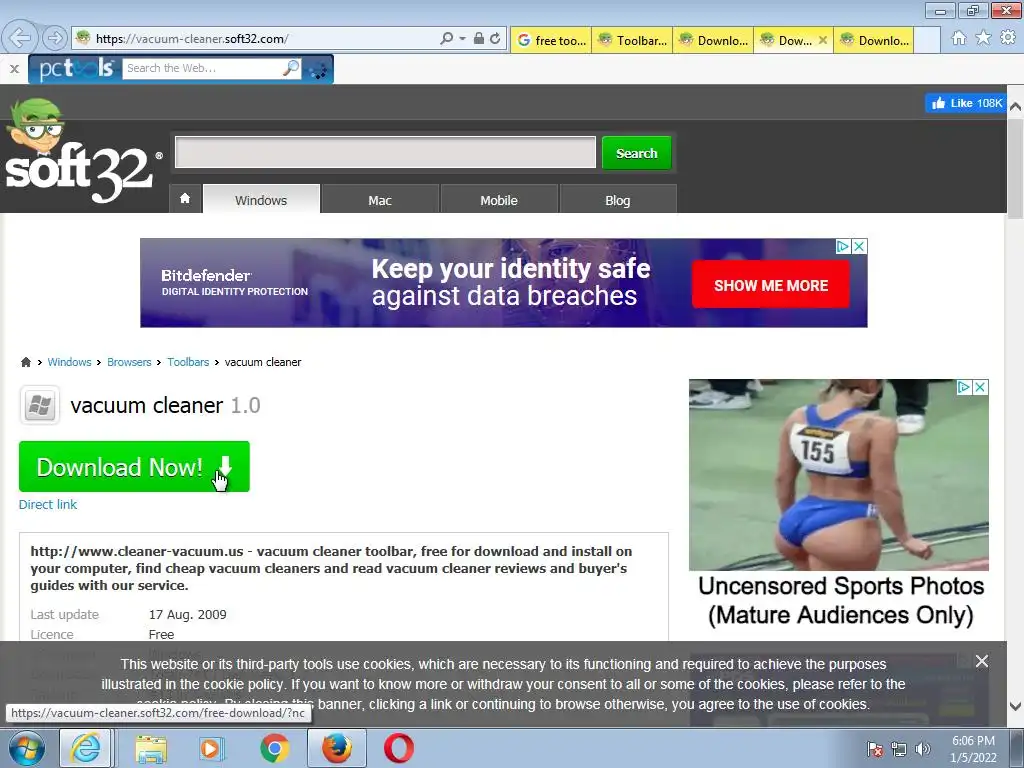Open a new blank tab

tap(927, 40)
